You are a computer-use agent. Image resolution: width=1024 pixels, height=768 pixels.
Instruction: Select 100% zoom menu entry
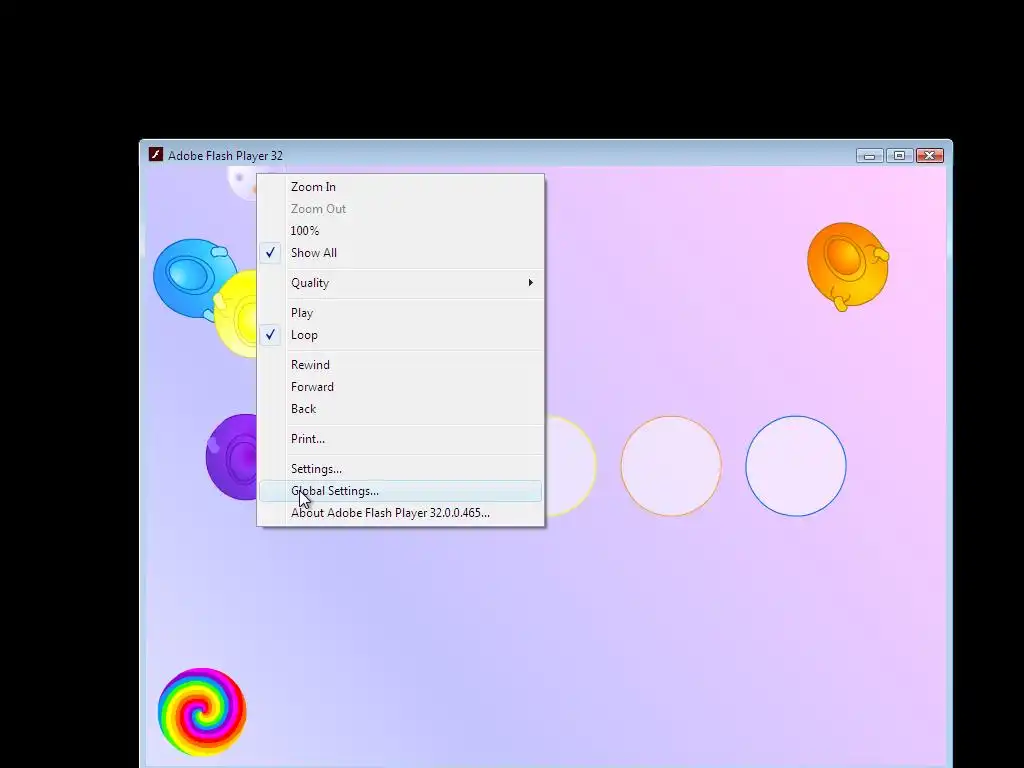(400, 231)
